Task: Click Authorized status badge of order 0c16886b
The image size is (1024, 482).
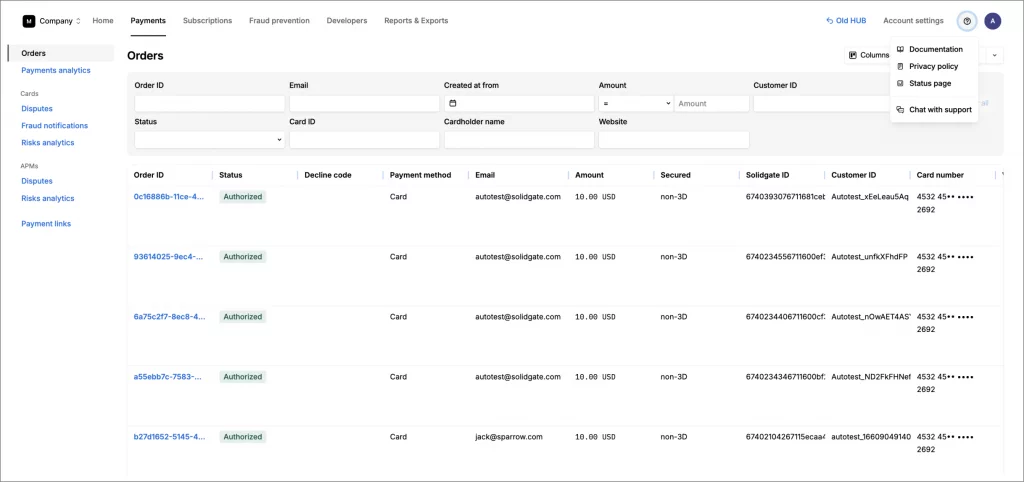Action: (242, 196)
